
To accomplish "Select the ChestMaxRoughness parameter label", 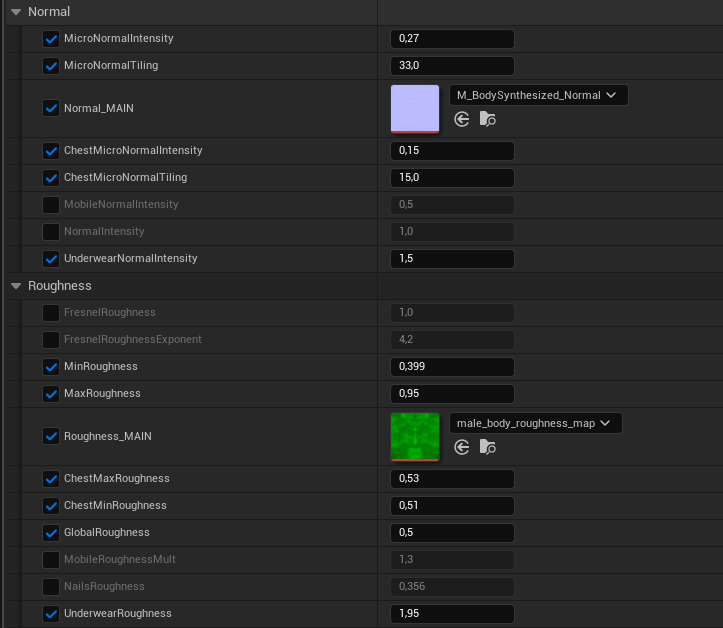I will tap(117, 478).
